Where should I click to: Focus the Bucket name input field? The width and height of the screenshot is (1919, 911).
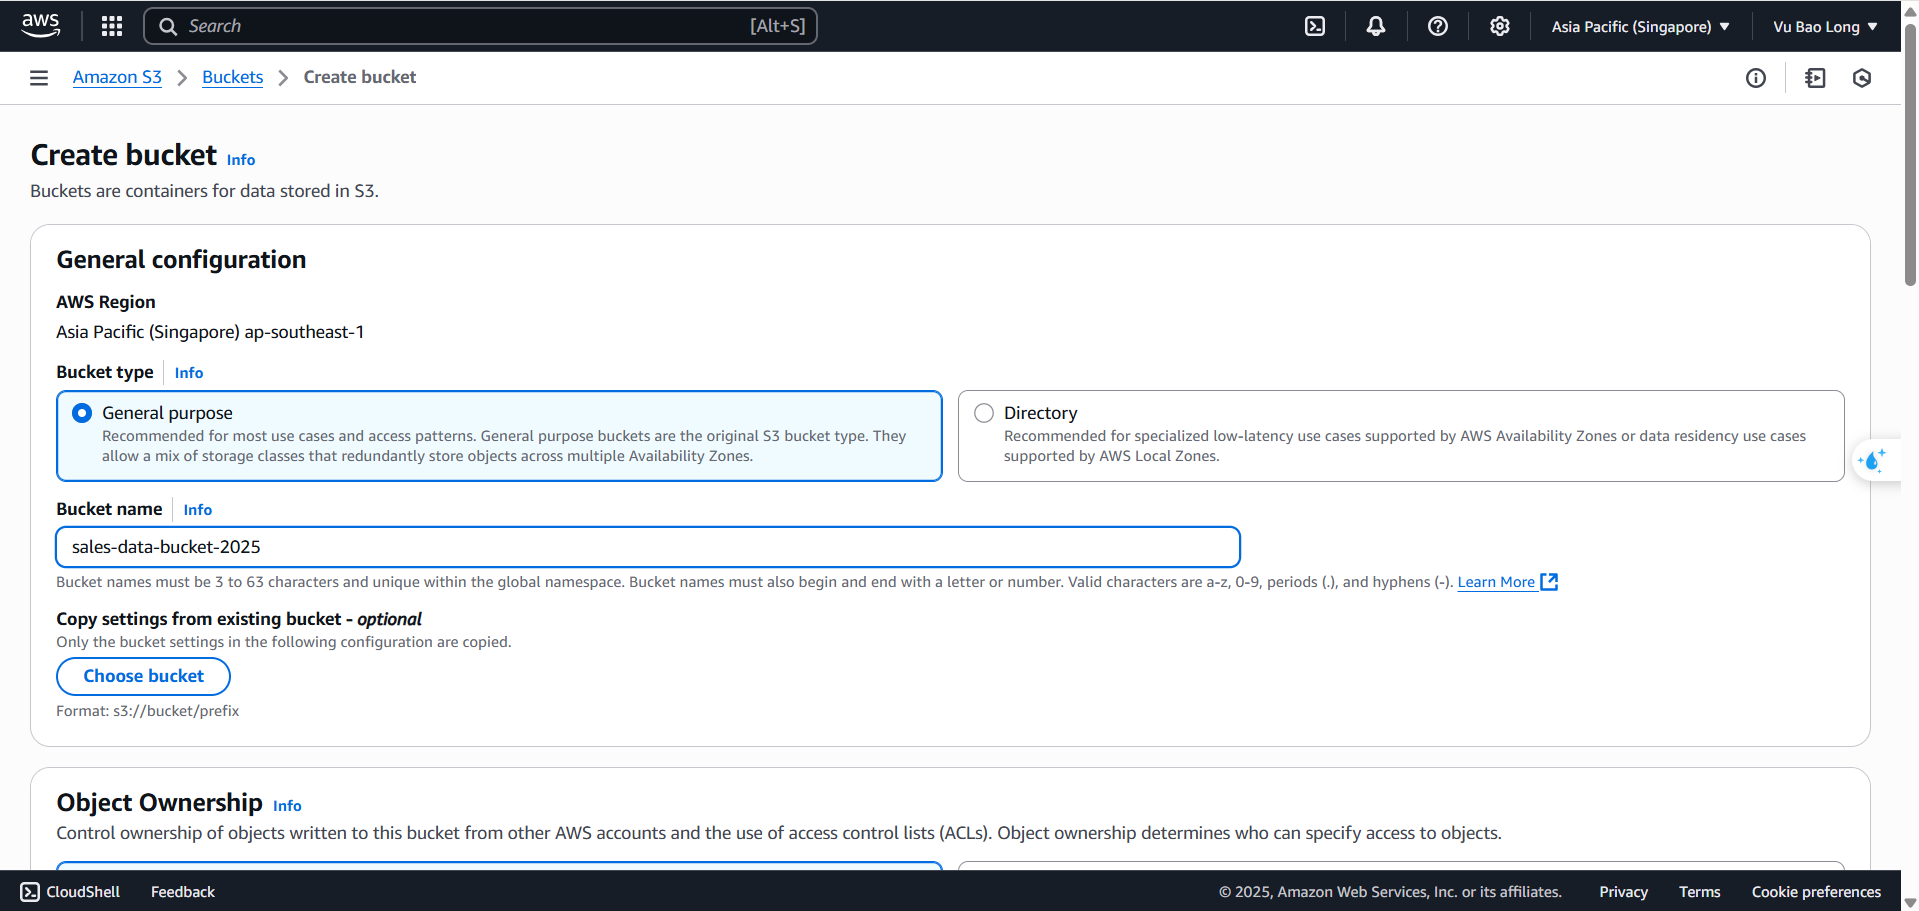pos(648,547)
